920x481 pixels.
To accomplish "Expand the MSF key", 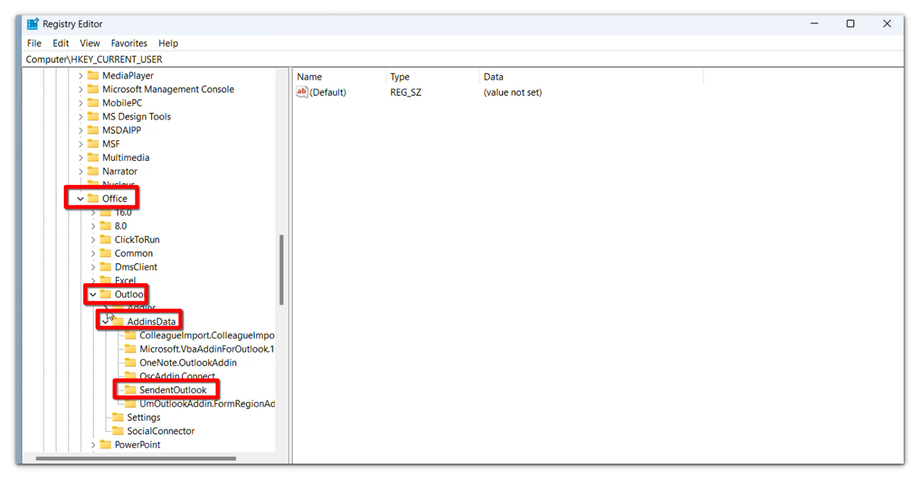I will pyautogui.click(x=81, y=144).
